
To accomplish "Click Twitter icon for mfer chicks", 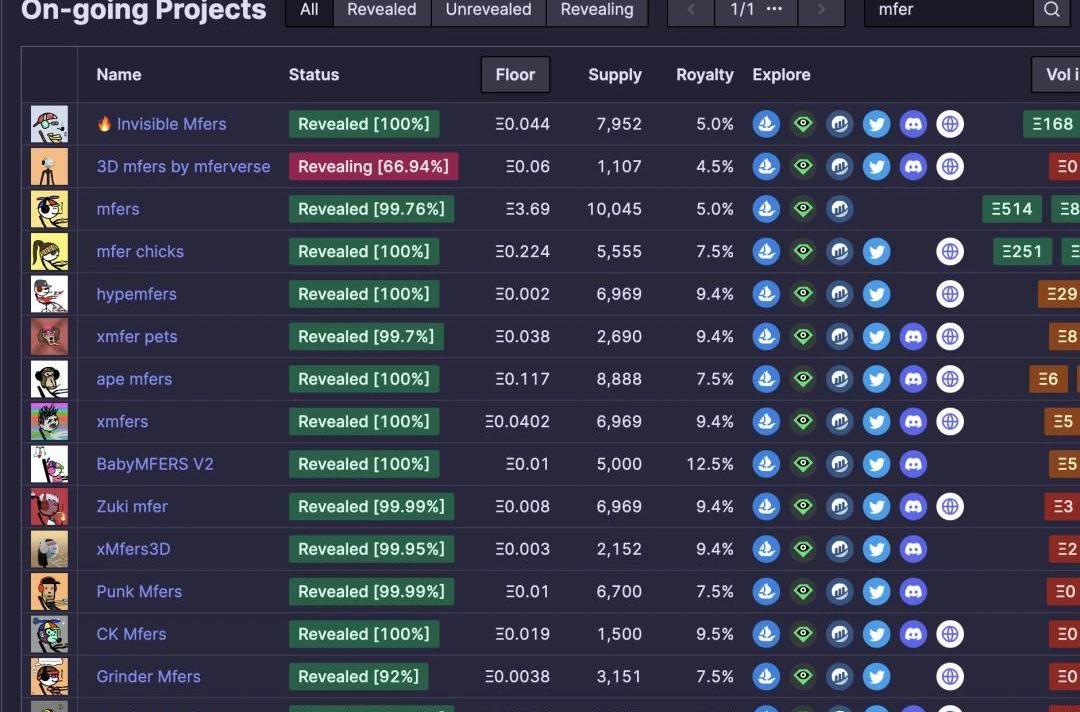I will (876, 251).
